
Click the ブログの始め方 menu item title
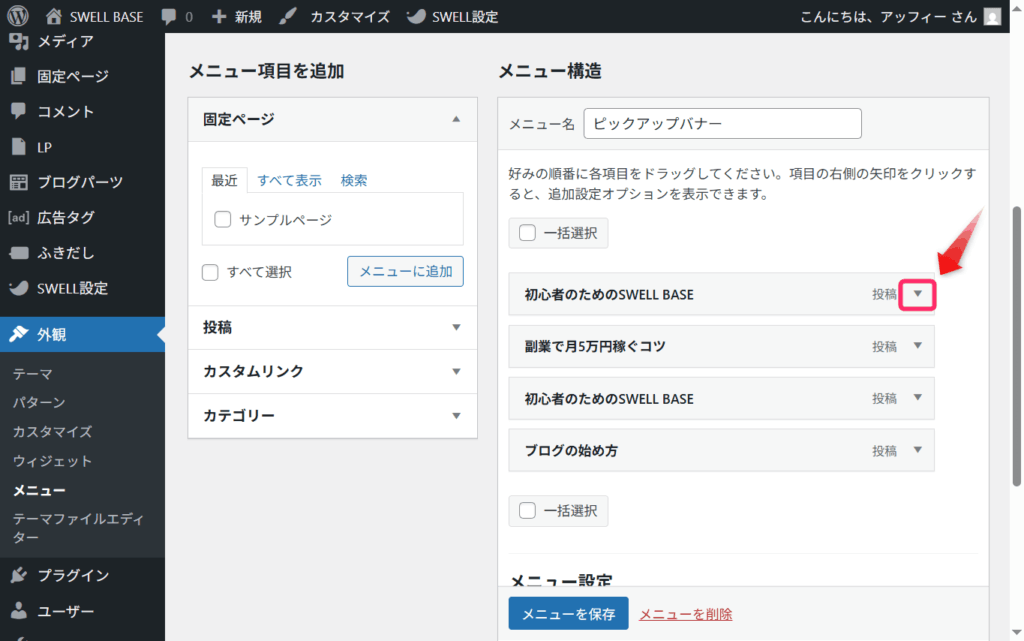[571, 450]
